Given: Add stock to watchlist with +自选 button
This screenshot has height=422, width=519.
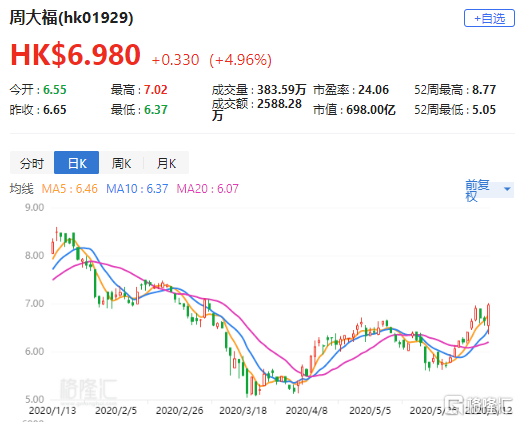Looking at the screenshot, I should click(x=489, y=18).
